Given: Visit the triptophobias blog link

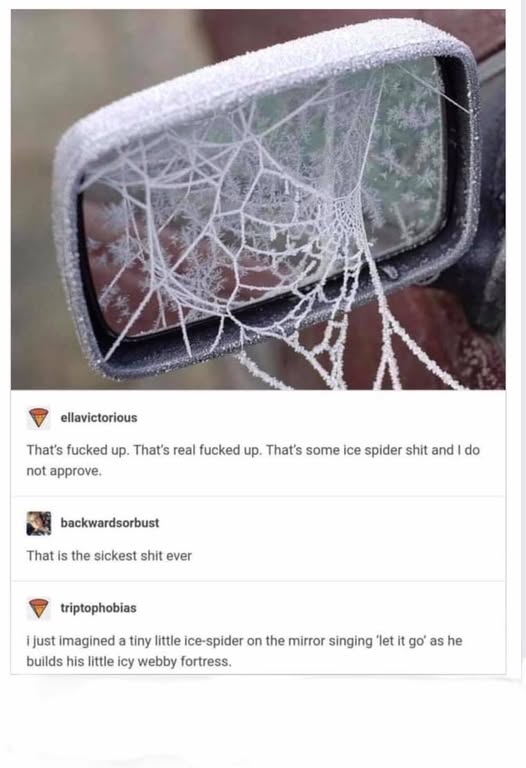Looking at the screenshot, I should pos(98,608).
